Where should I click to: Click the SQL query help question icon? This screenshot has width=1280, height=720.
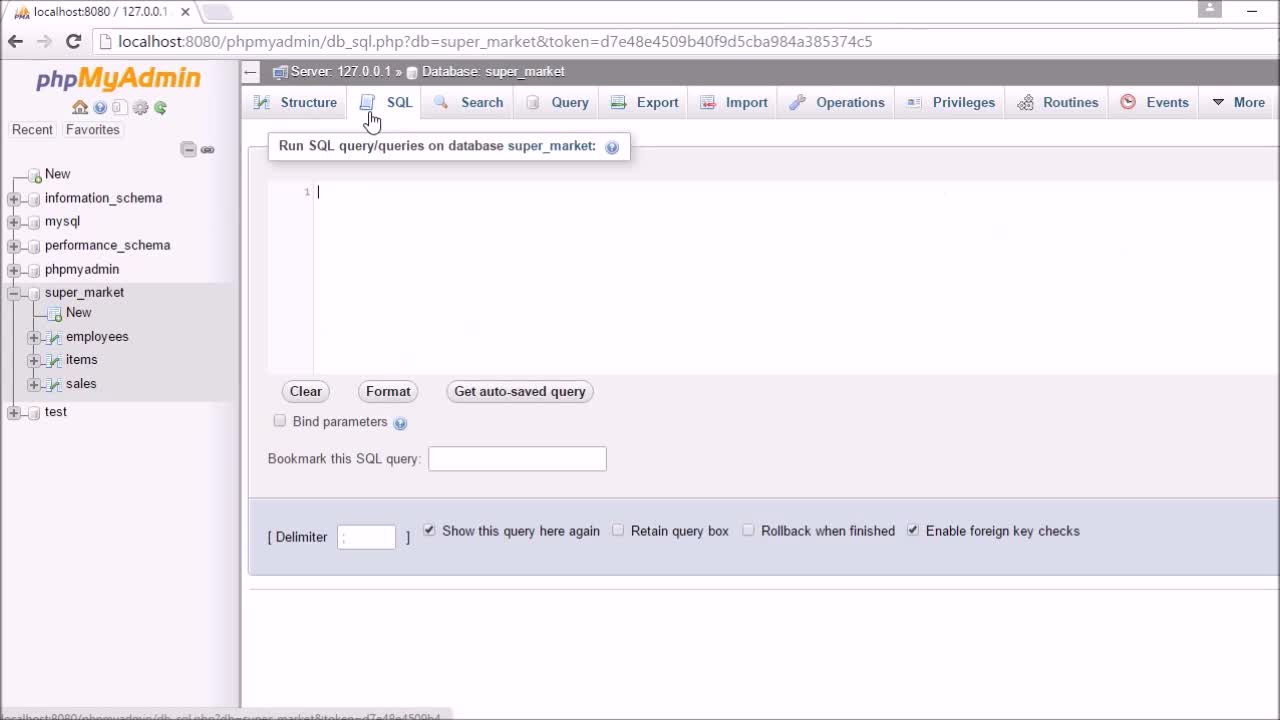pyautogui.click(x=612, y=147)
